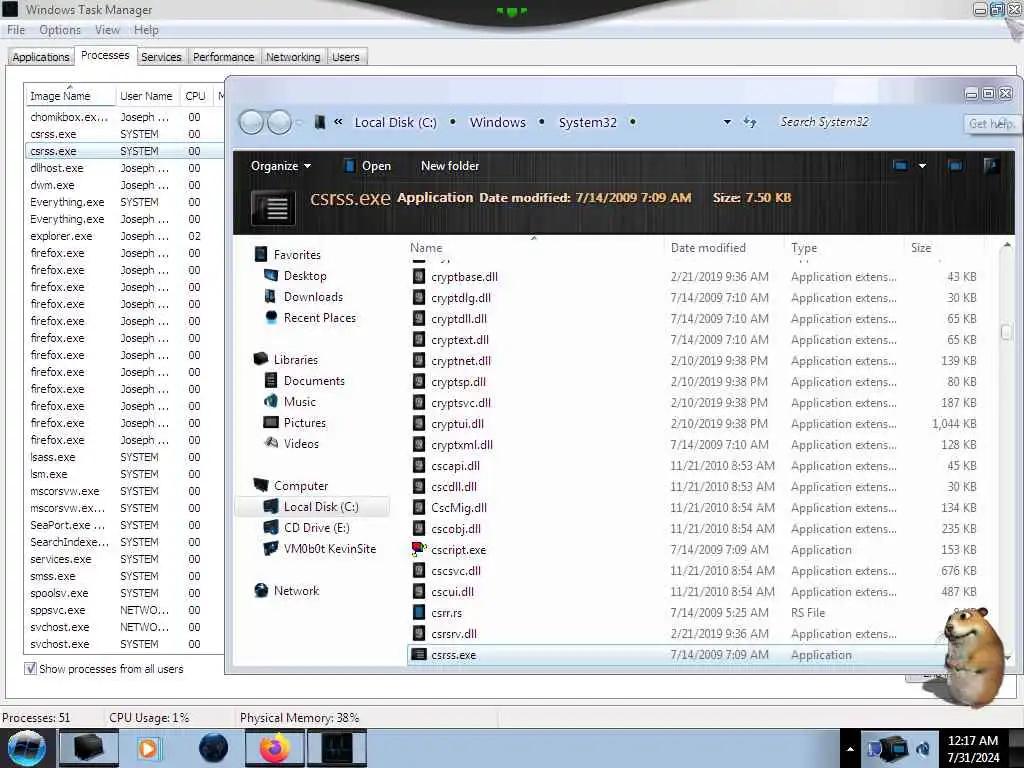The image size is (1024, 768).
Task: Click Local Disk (C:) in address breadcrumb
Action: pos(395,122)
